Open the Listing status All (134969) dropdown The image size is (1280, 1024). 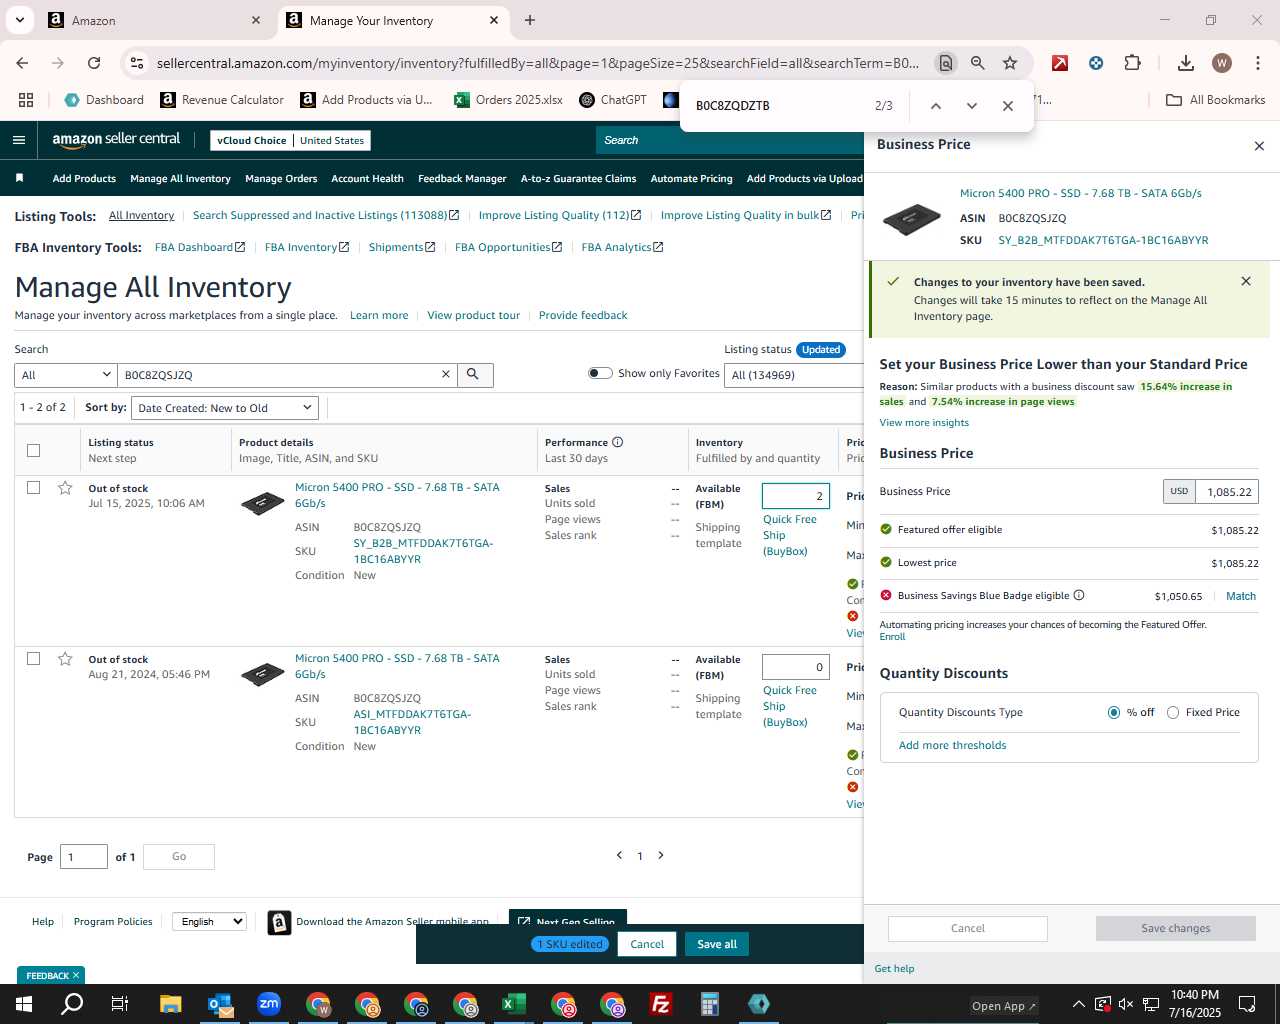(x=795, y=375)
